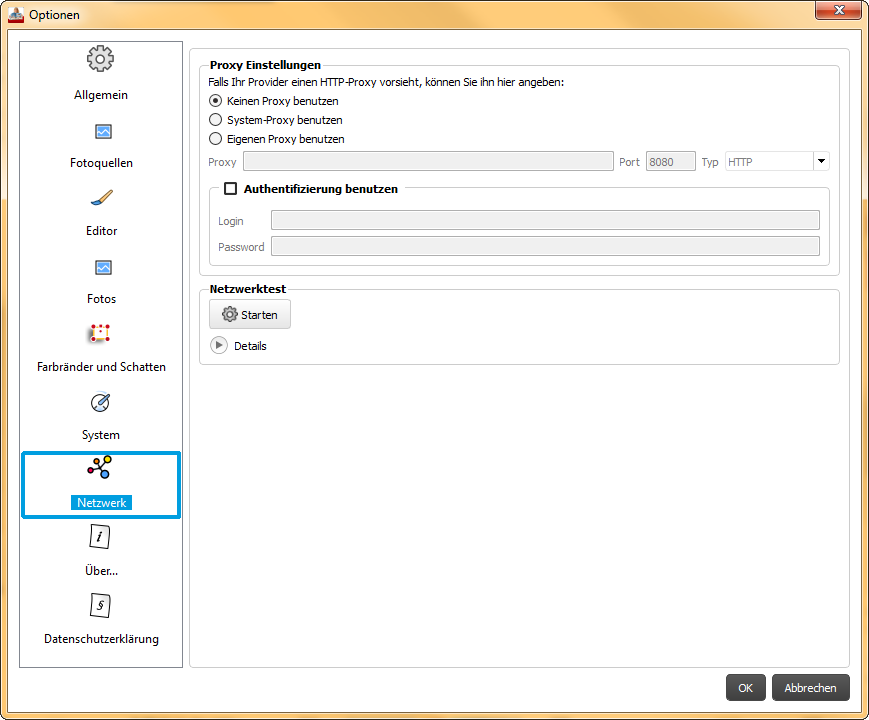Viewport: 869px width, 720px height.
Task: Start the network test with Starten
Action: (250, 314)
